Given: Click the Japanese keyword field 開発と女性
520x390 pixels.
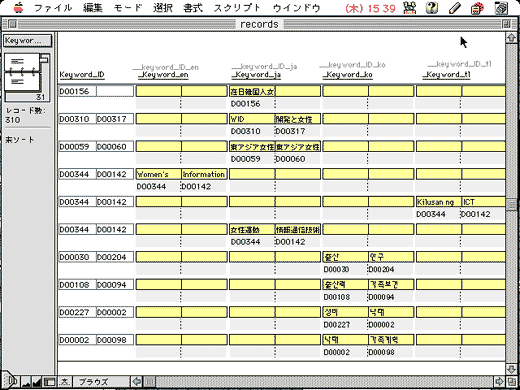Looking at the screenshot, I should coord(298,119).
